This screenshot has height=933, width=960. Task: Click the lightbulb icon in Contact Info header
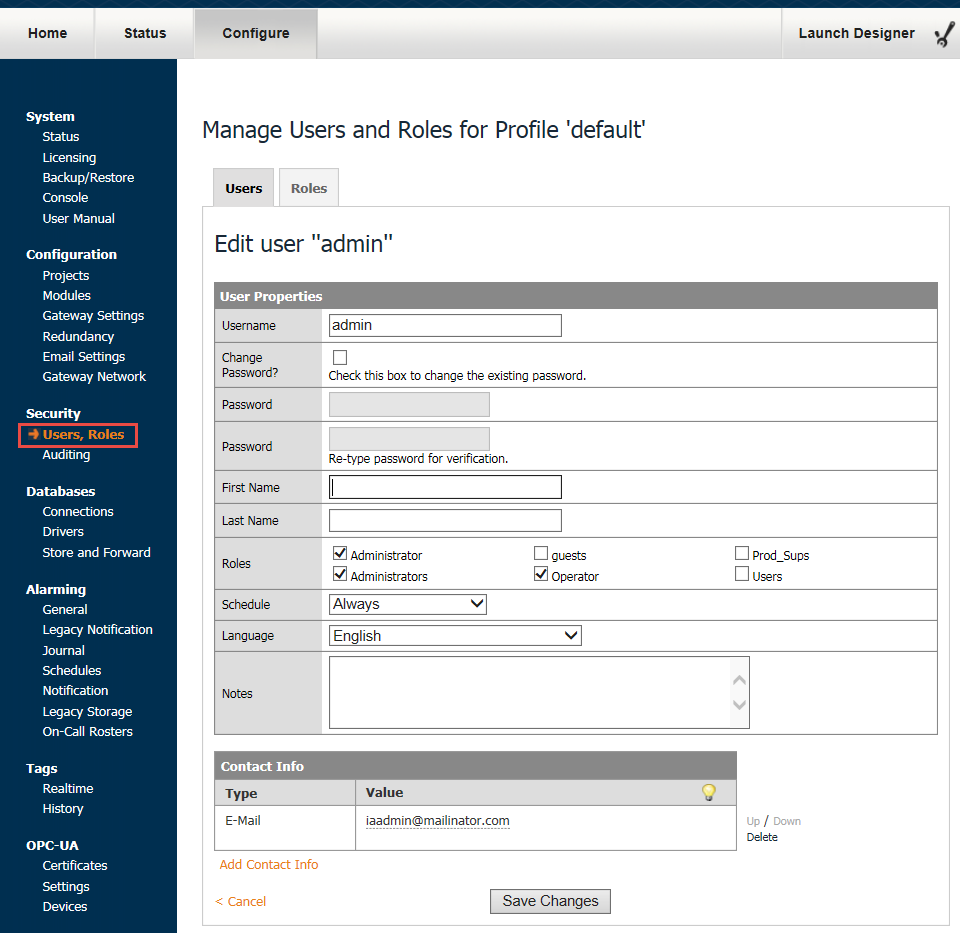tap(709, 791)
